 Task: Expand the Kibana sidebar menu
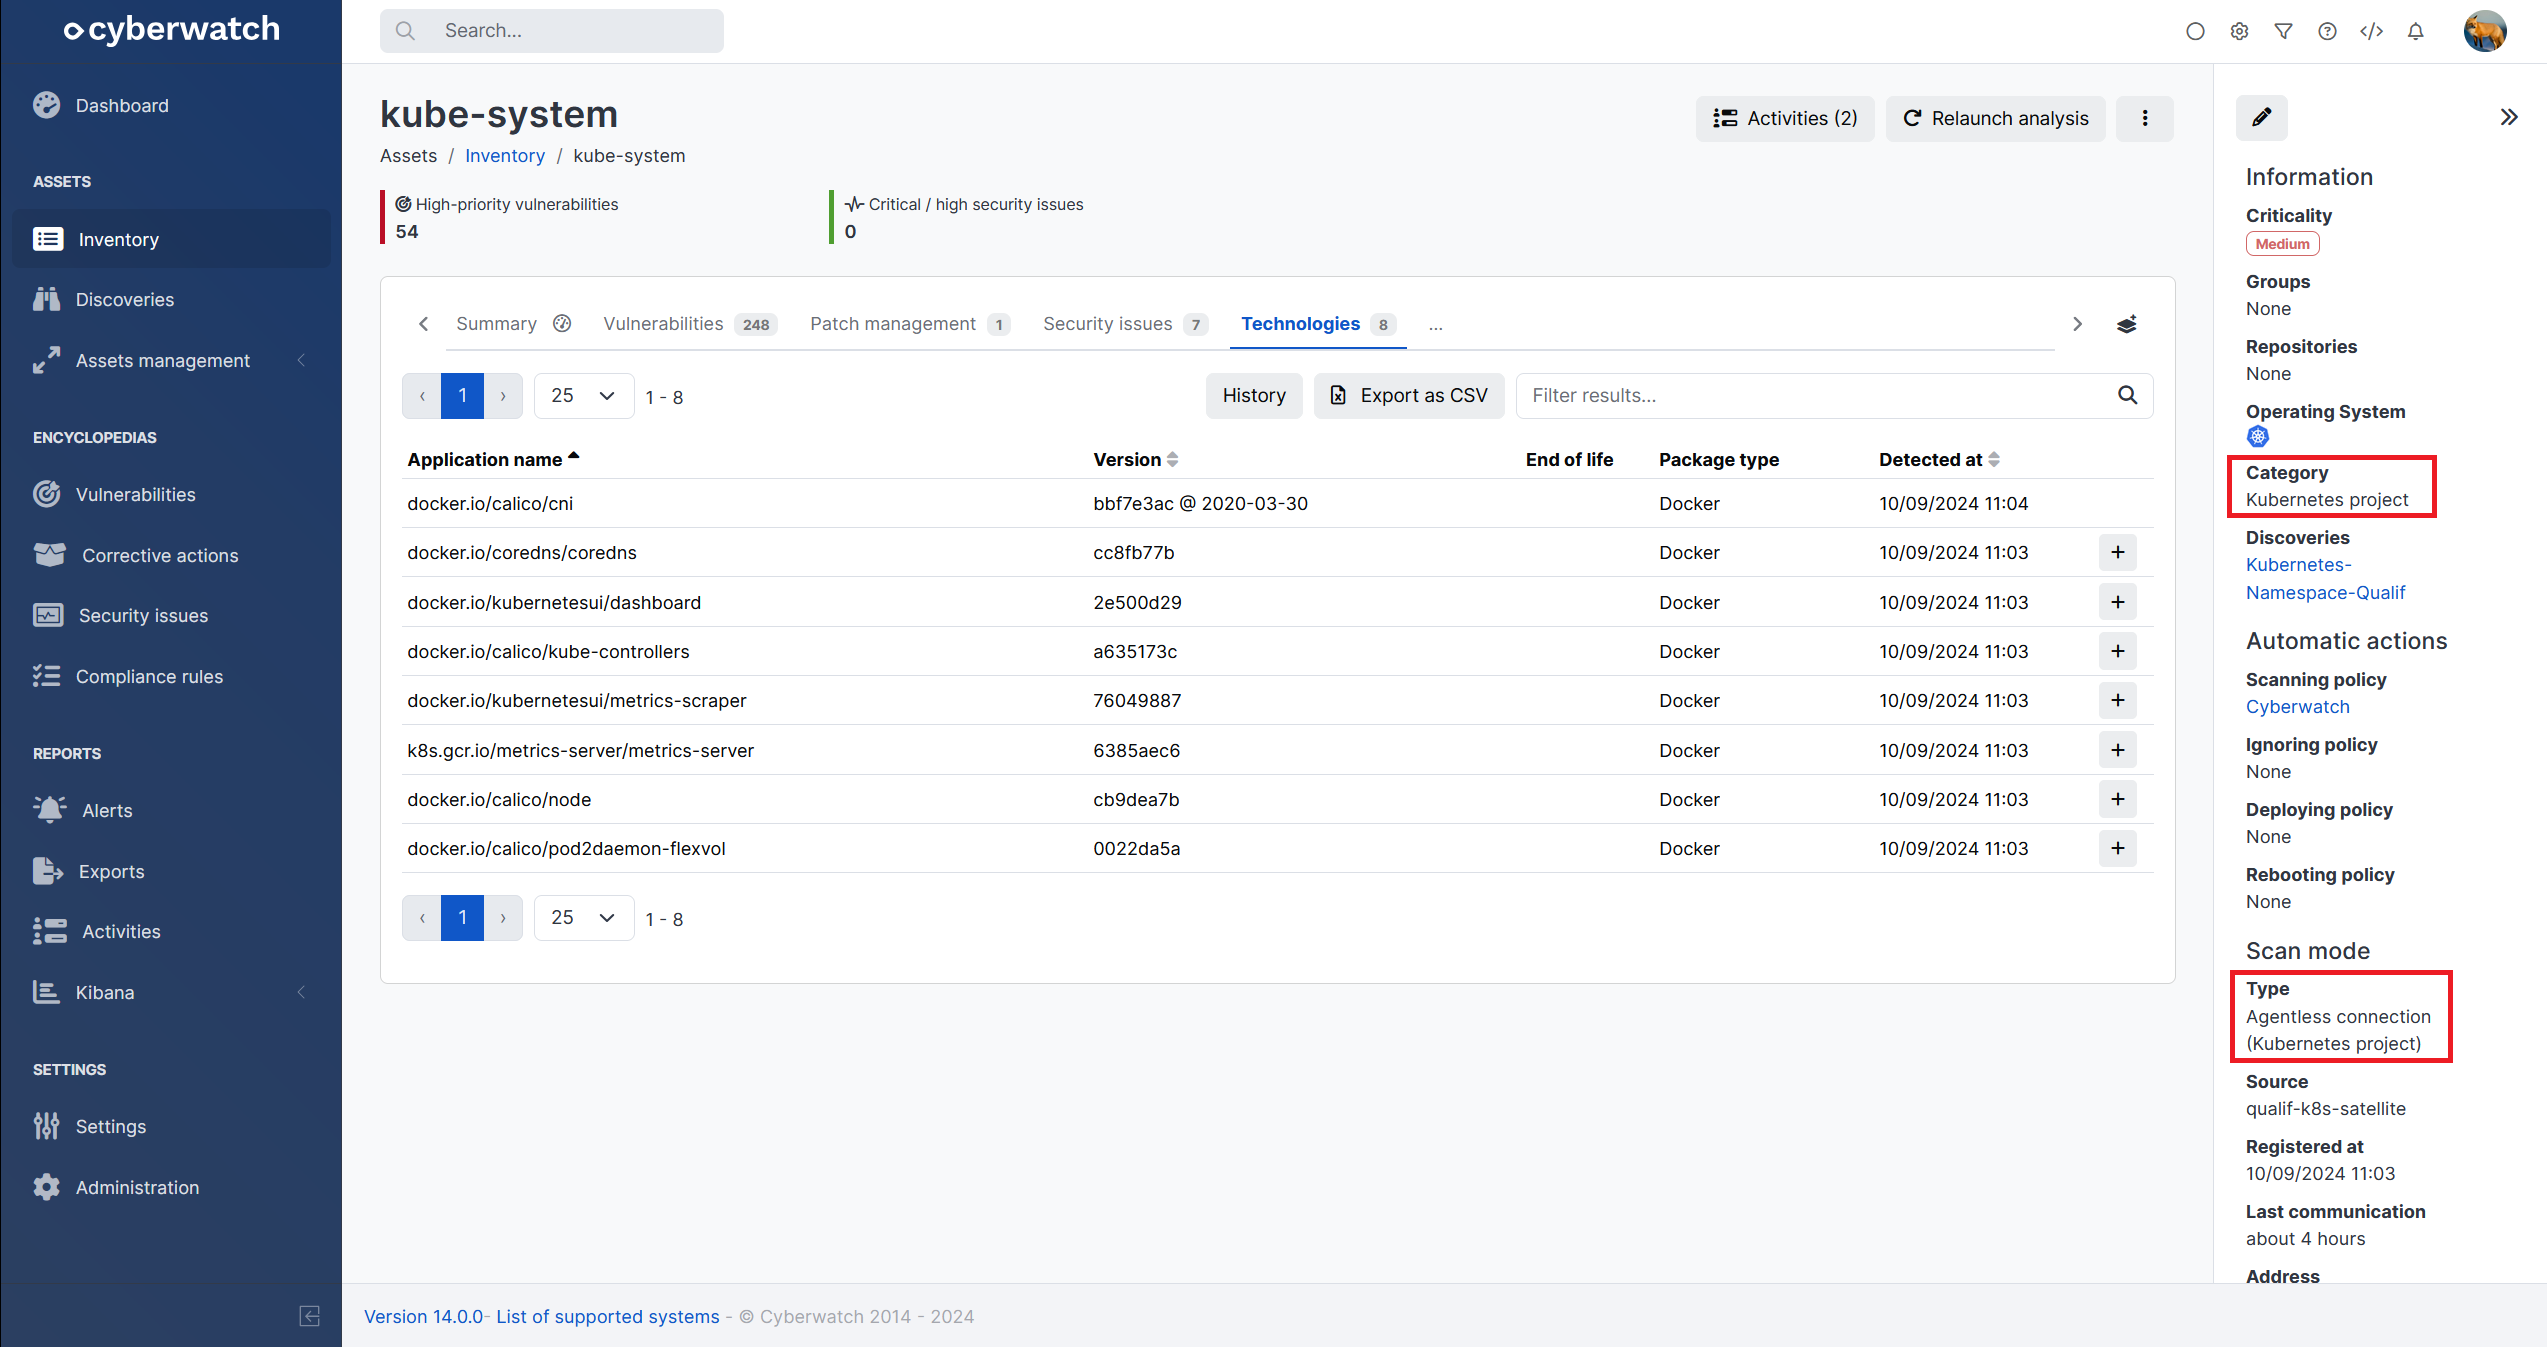pyautogui.click(x=170, y=992)
